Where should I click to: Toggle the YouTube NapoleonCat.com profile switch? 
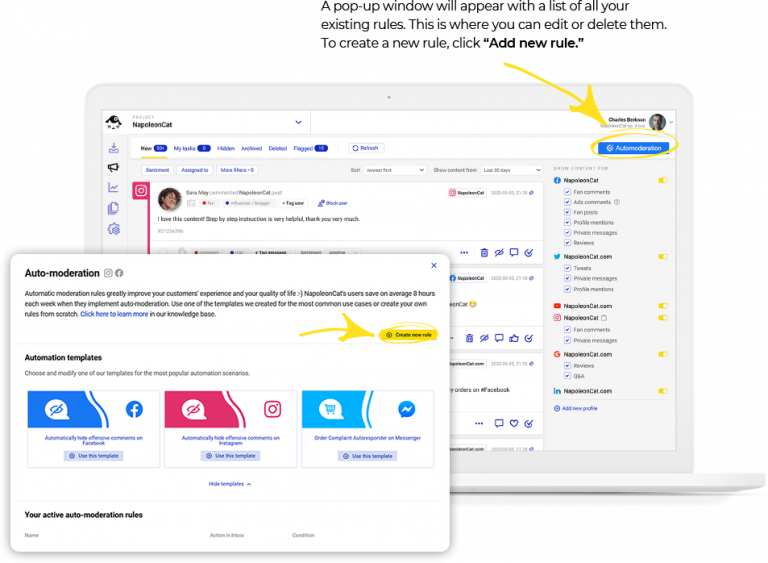(663, 306)
